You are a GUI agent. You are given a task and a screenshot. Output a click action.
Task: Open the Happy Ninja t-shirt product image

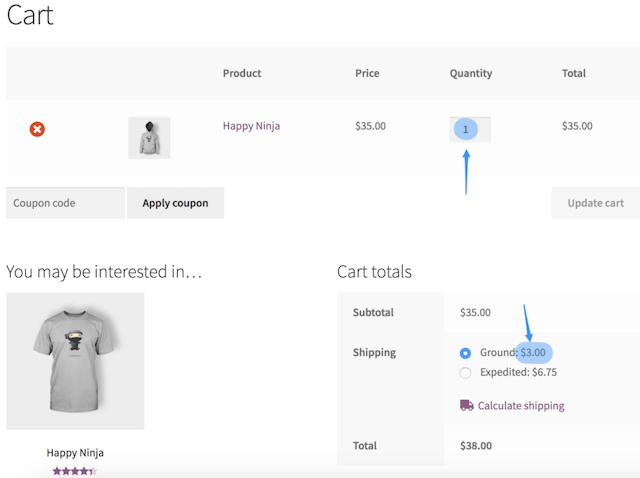(x=75, y=361)
